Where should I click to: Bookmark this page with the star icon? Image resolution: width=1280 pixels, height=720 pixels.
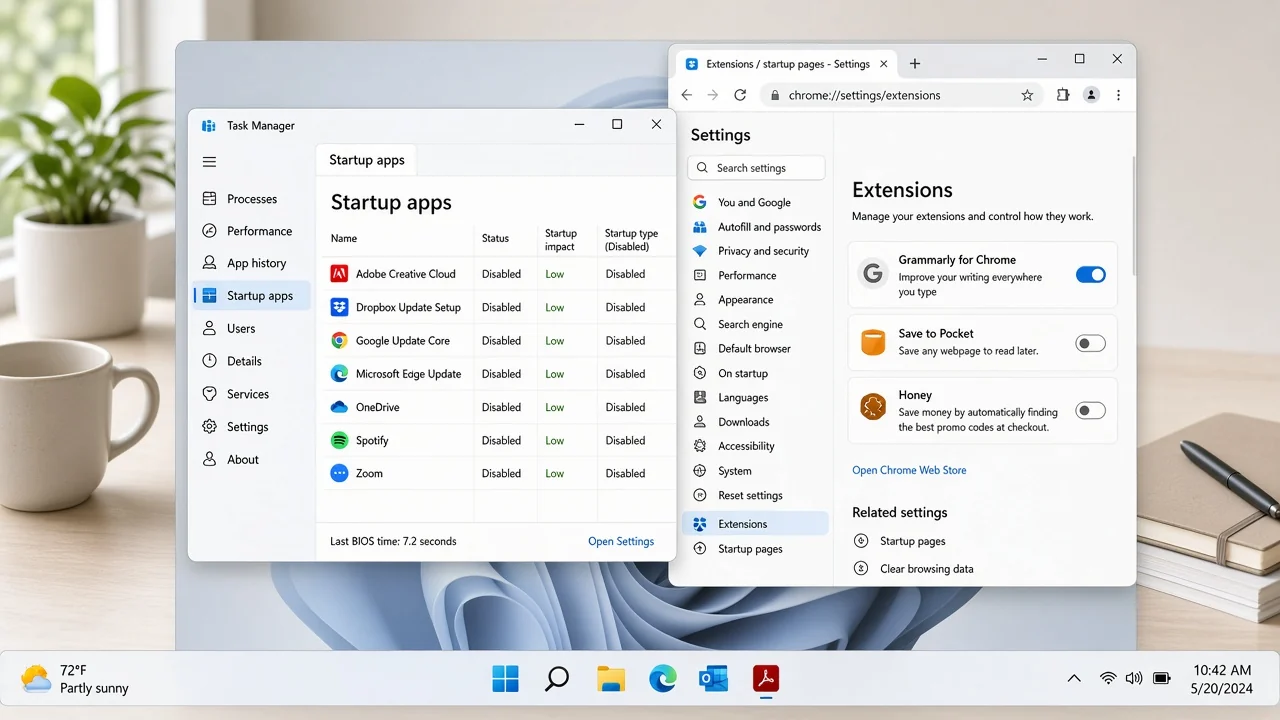pyautogui.click(x=1027, y=95)
